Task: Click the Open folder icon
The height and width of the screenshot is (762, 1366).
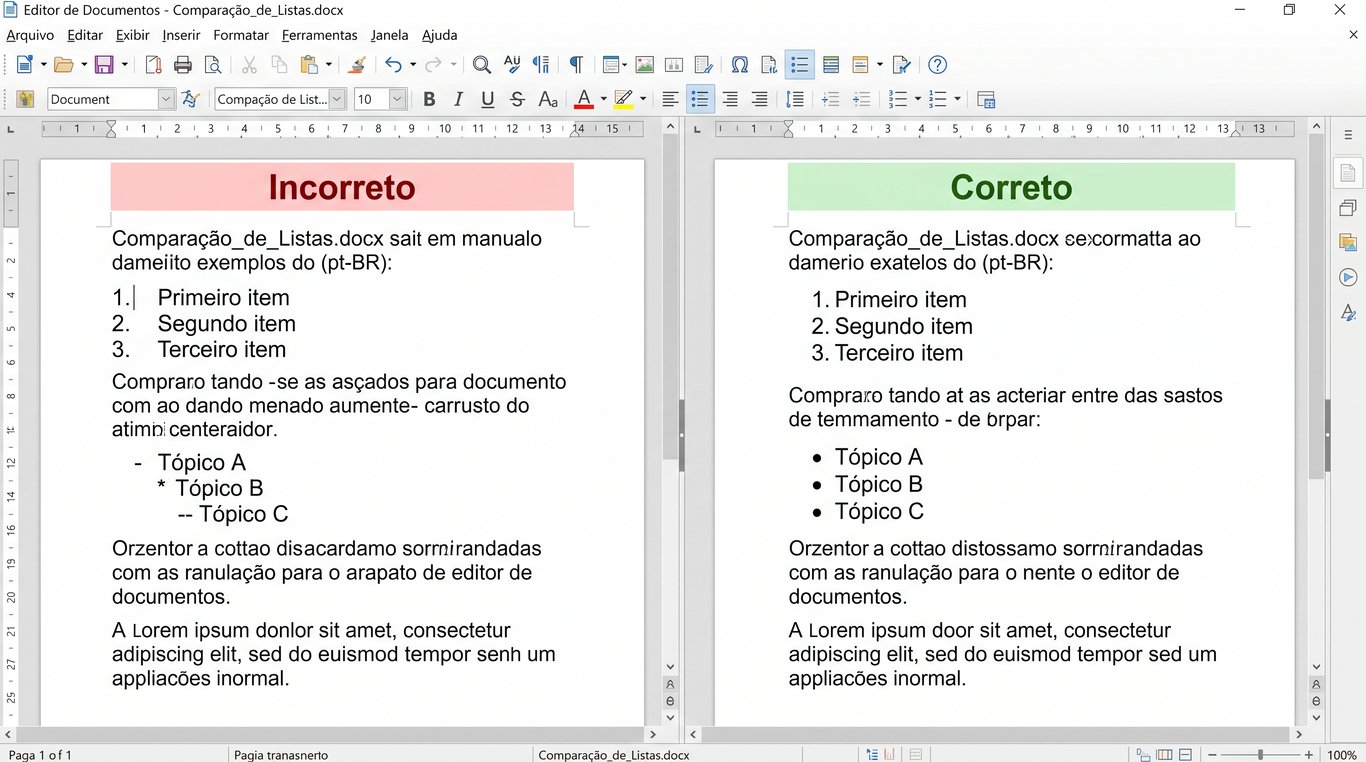Action: [63, 65]
